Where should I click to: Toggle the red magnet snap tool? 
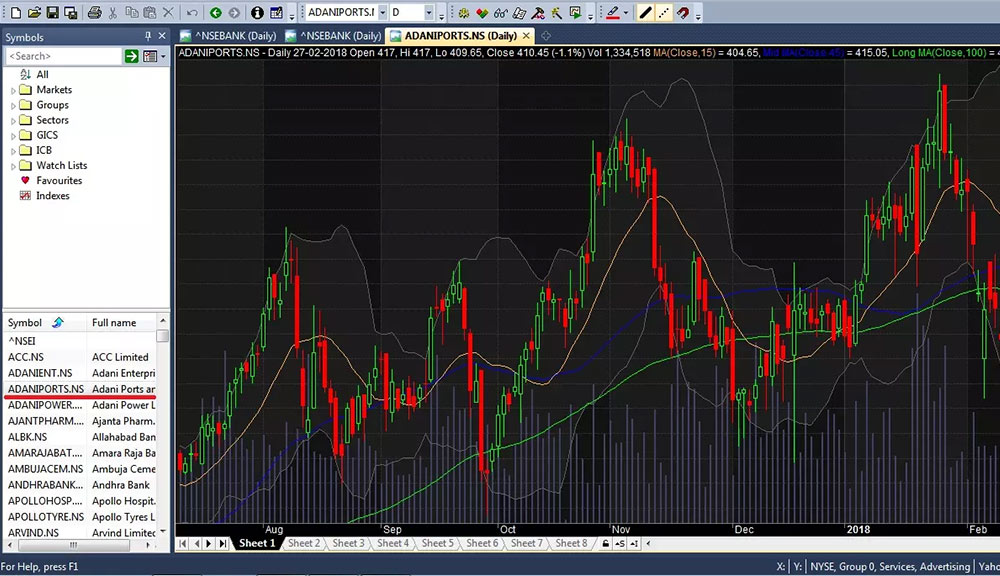pyautogui.click(x=682, y=12)
